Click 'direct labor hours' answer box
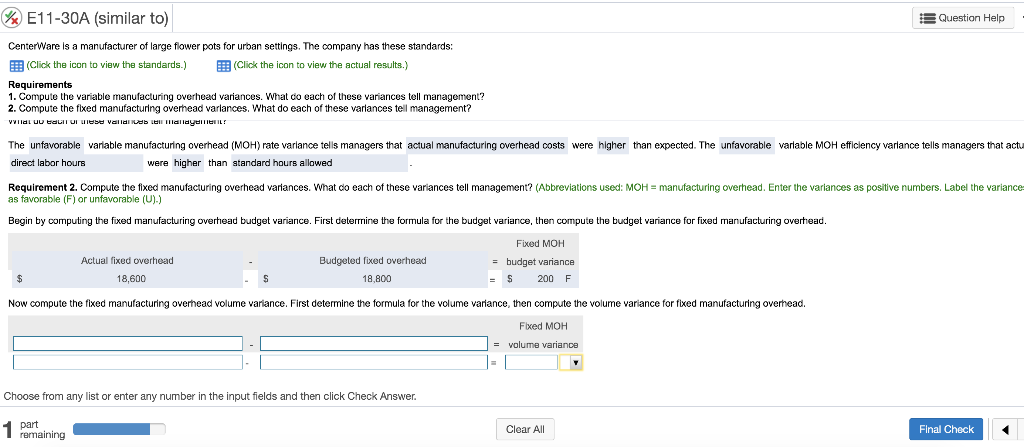Image resolution: width=1024 pixels, height=447 pixels. coord(76,163)
